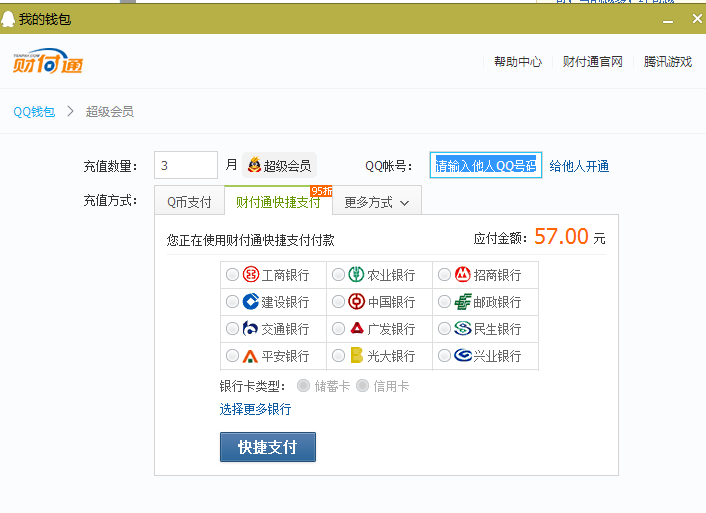Close the 我的钱包 window

tap(697, 19)
